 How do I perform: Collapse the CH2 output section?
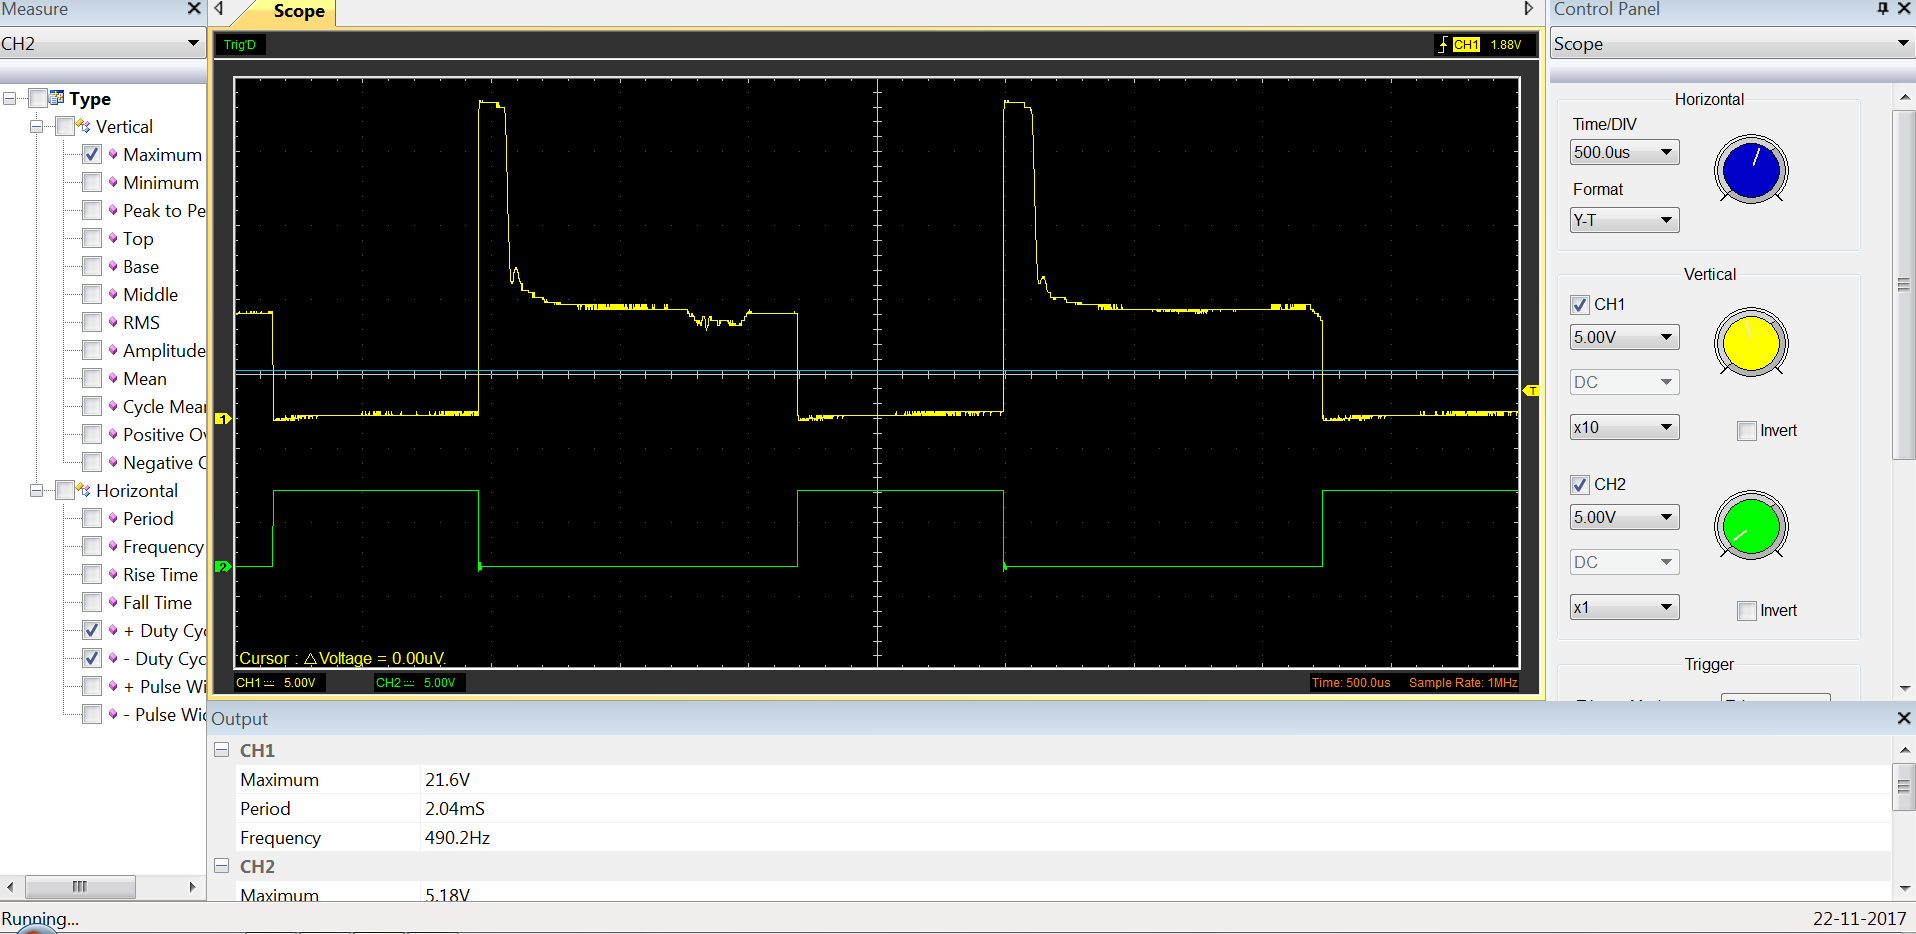point(222,865)
